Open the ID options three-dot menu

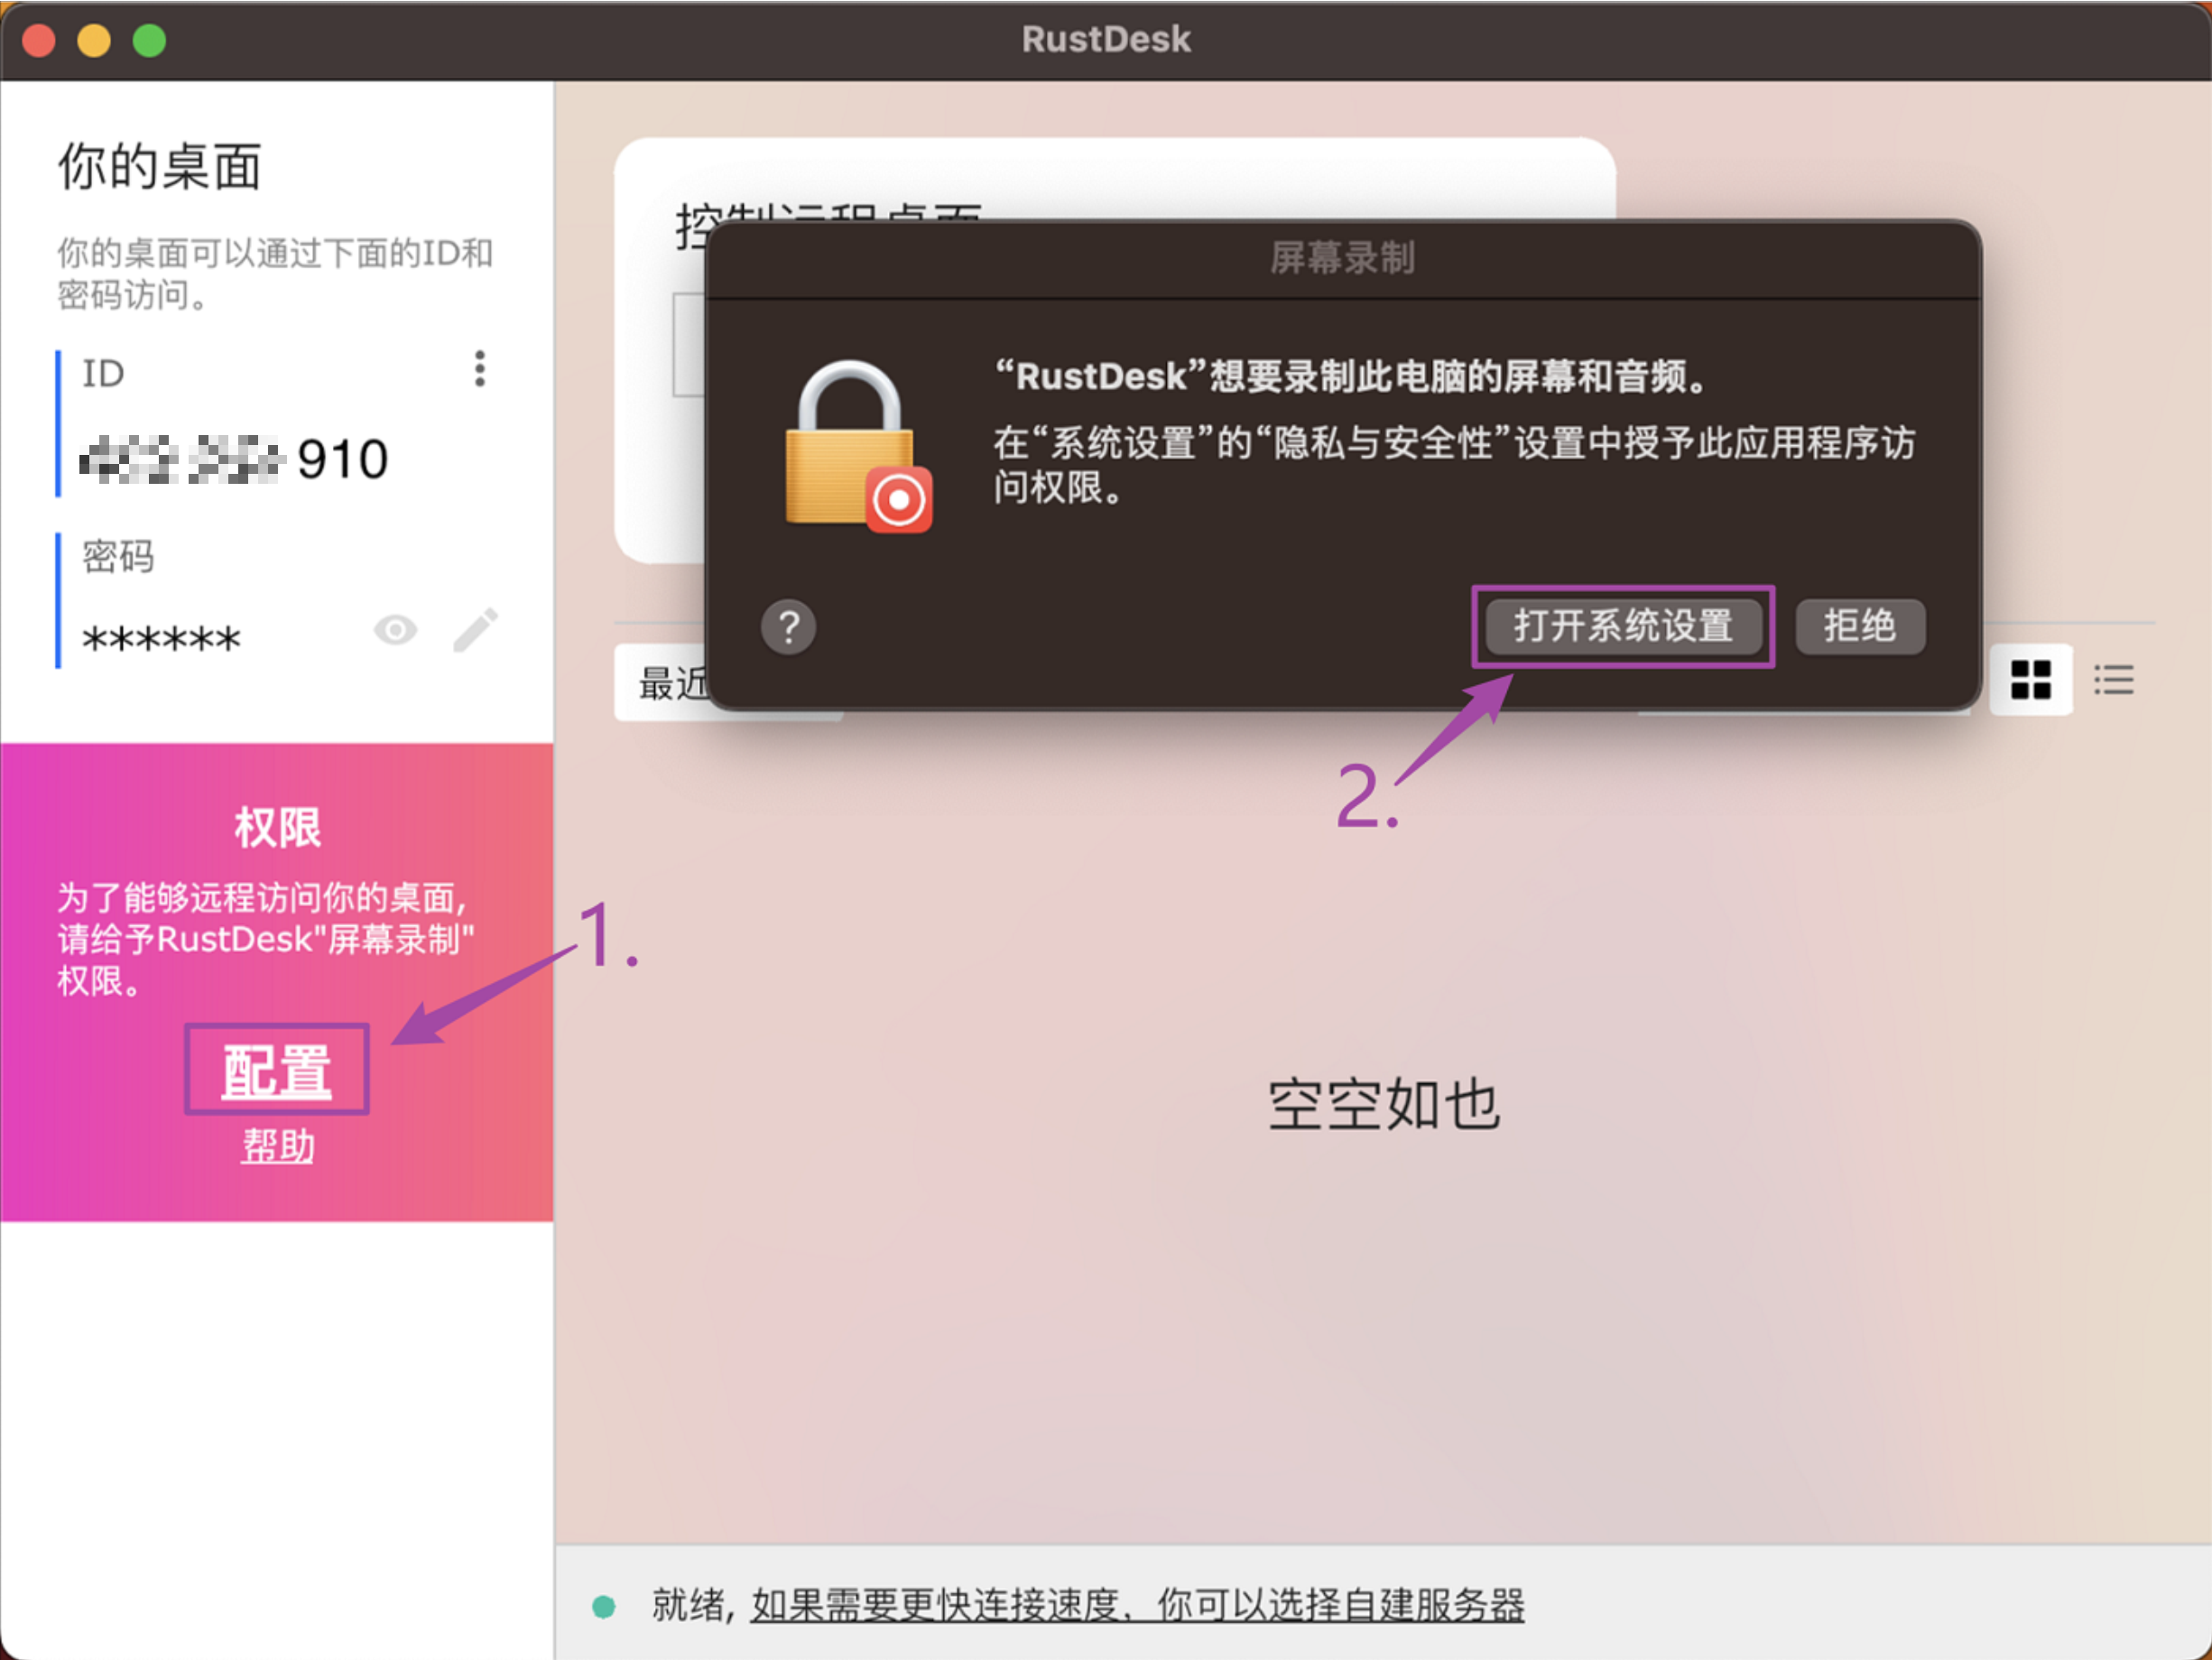click(480, 369)
